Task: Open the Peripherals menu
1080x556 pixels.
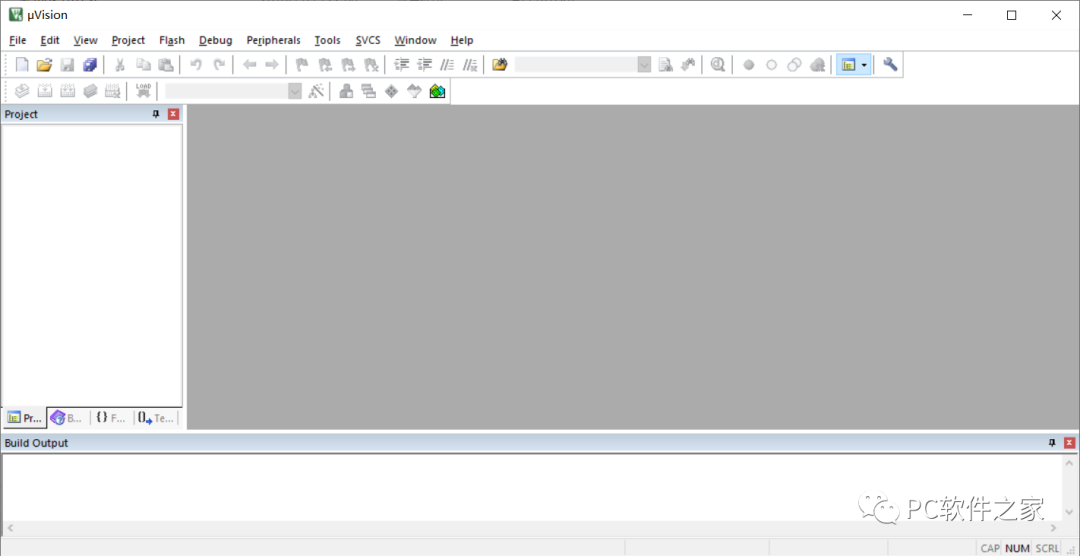Action: pos(273,40)
